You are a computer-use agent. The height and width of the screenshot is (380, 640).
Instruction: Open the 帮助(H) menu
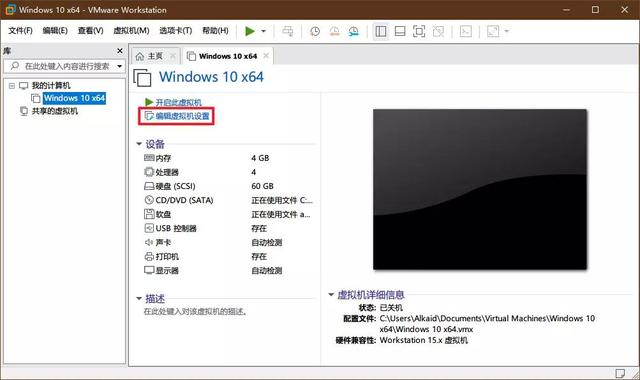pyautogui.click(x=216, y=31)
